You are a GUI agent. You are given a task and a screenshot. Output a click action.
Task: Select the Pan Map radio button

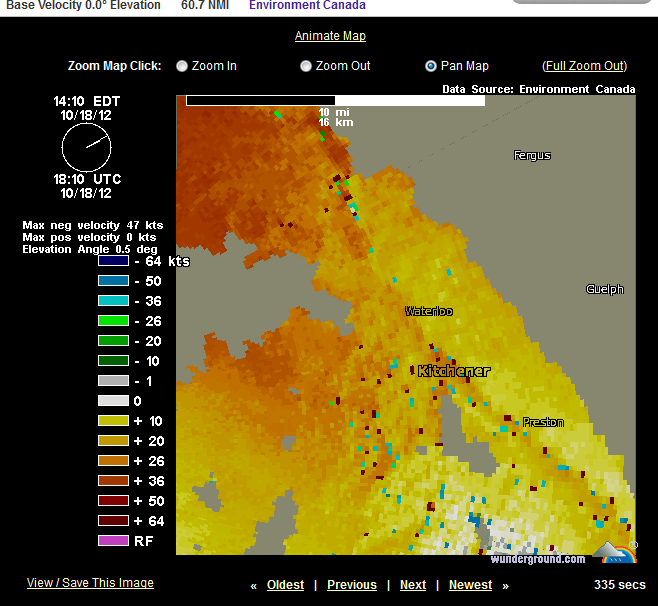[x=431, y=66]
